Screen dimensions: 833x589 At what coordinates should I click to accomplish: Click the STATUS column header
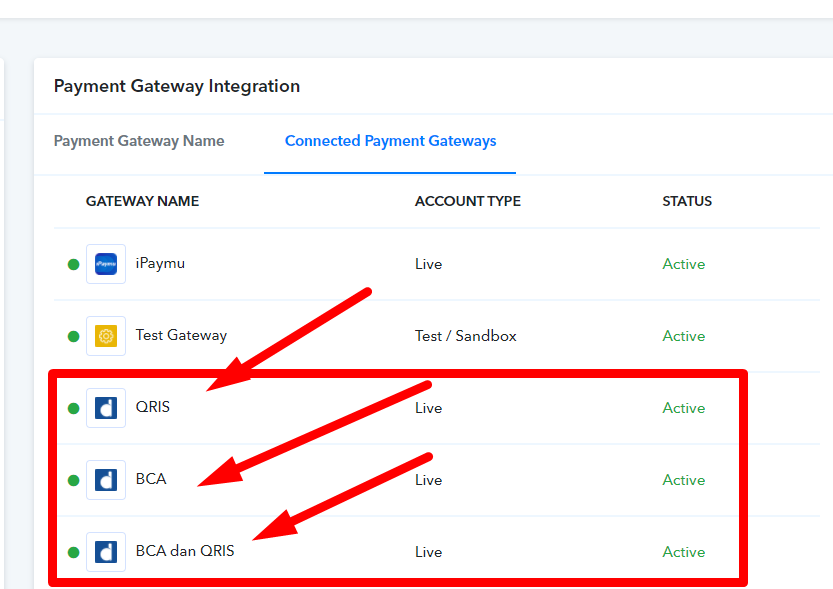click(x=687, y=201)
